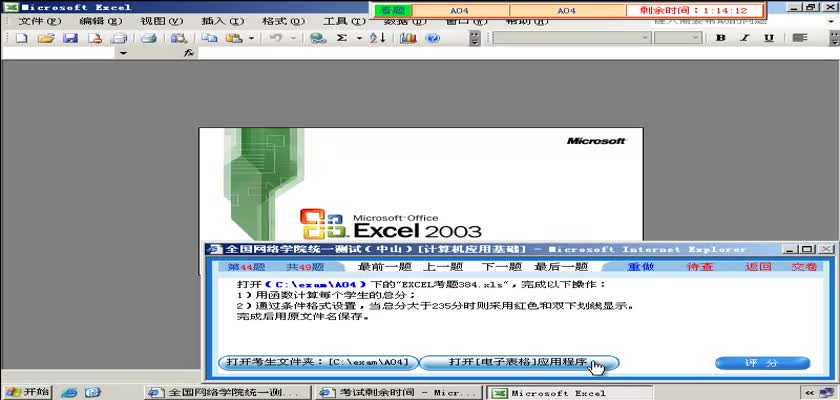840x400 pixels.
Task: Click the Align Left icon
Action: (800, 38)
